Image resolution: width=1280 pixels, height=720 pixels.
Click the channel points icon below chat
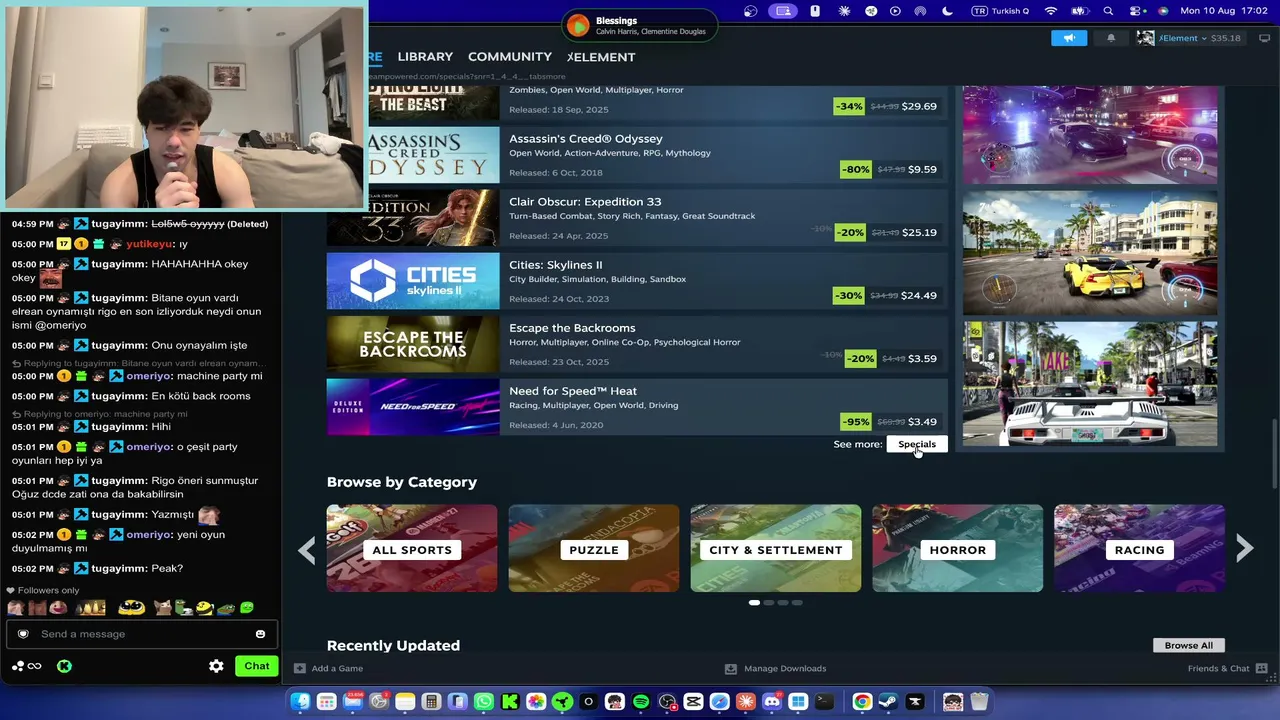[27, 666]
